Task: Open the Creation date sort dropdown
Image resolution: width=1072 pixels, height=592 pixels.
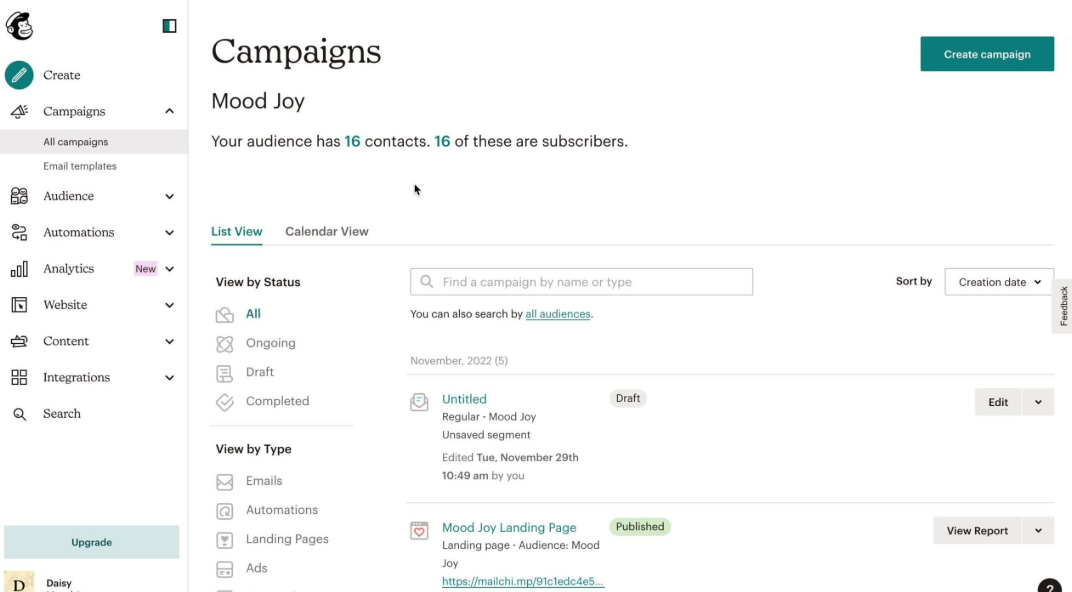Action: point(998,281)
